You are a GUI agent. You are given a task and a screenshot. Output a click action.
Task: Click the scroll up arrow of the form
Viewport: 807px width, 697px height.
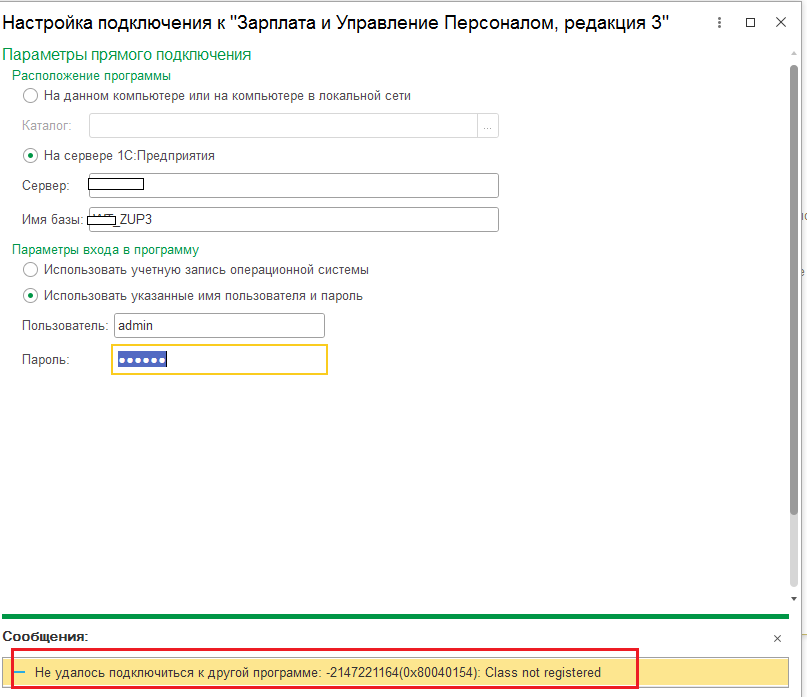(x=794, y=54)
